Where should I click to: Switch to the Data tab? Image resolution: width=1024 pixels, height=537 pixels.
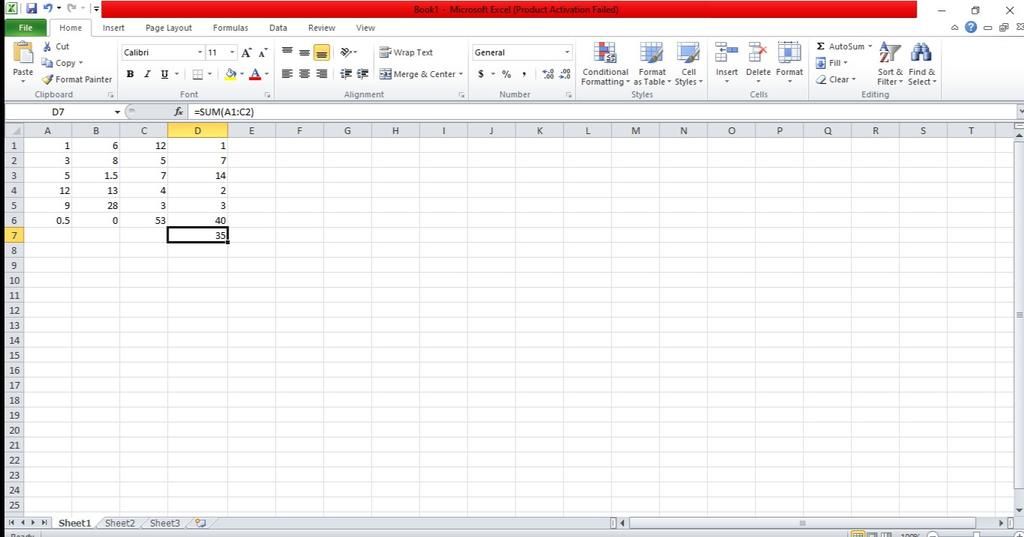tap(278, 27)
